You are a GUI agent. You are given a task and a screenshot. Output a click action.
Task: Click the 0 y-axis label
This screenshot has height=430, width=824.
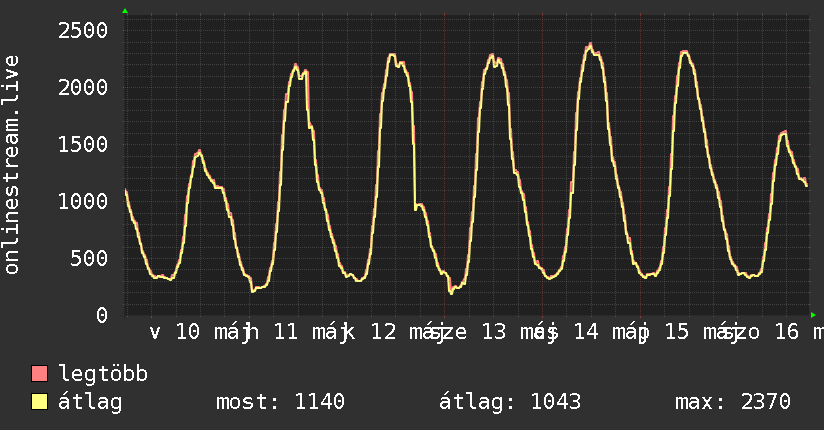pos(102,315)
